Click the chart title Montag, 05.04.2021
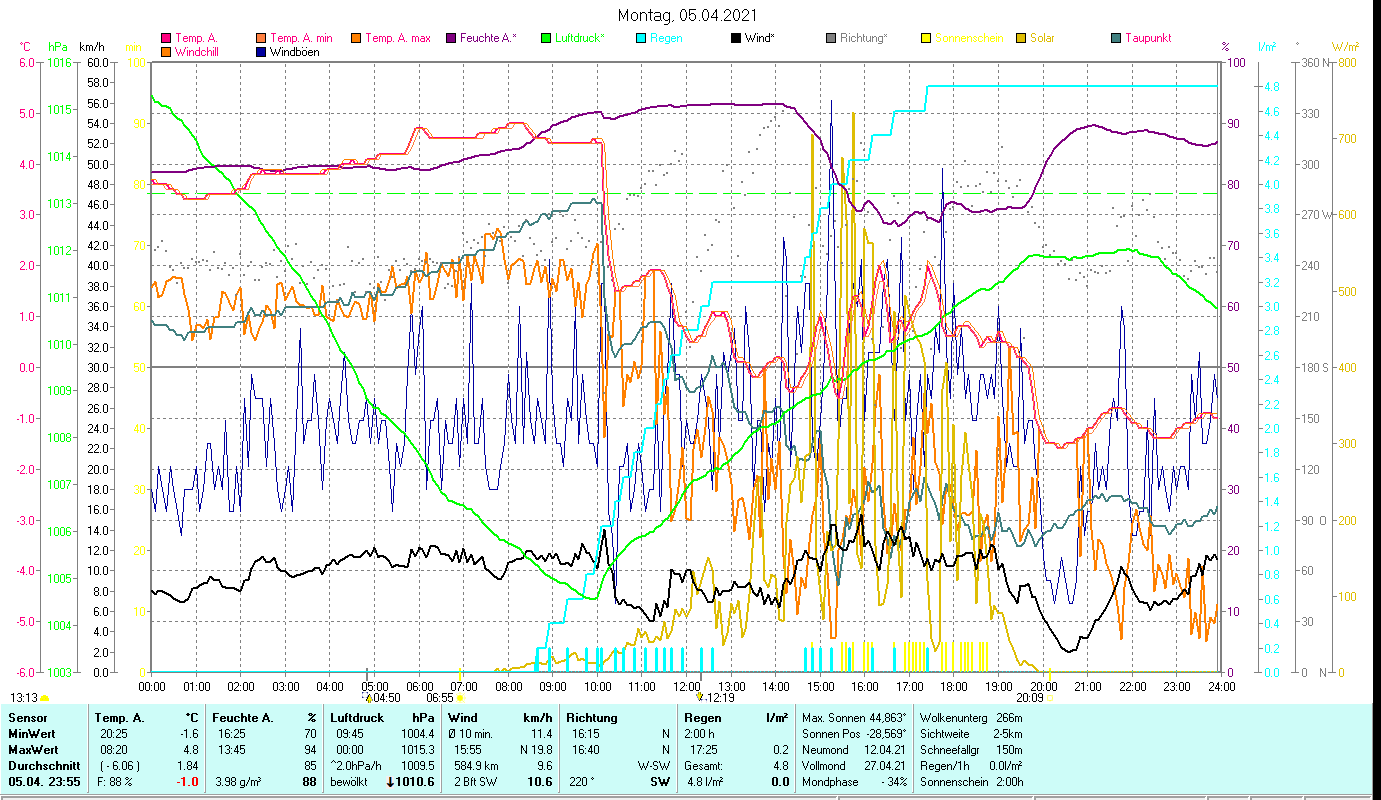Viewport: 1381px width, 800px height. pos(687,15)
